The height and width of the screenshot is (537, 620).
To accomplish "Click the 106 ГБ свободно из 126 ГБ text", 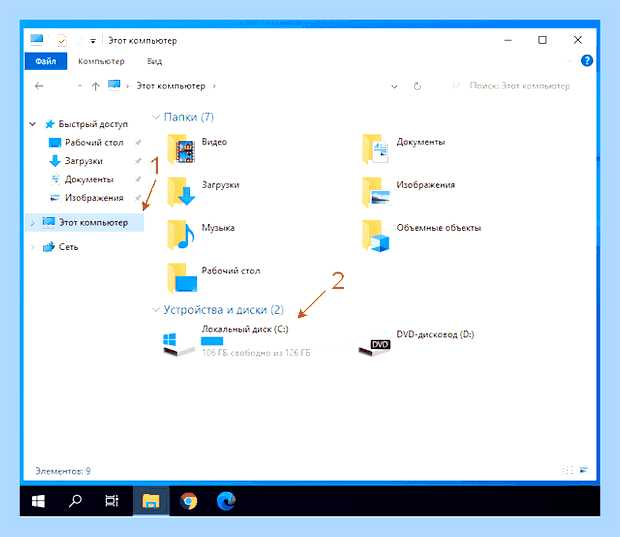I will [x=256, y=353].
